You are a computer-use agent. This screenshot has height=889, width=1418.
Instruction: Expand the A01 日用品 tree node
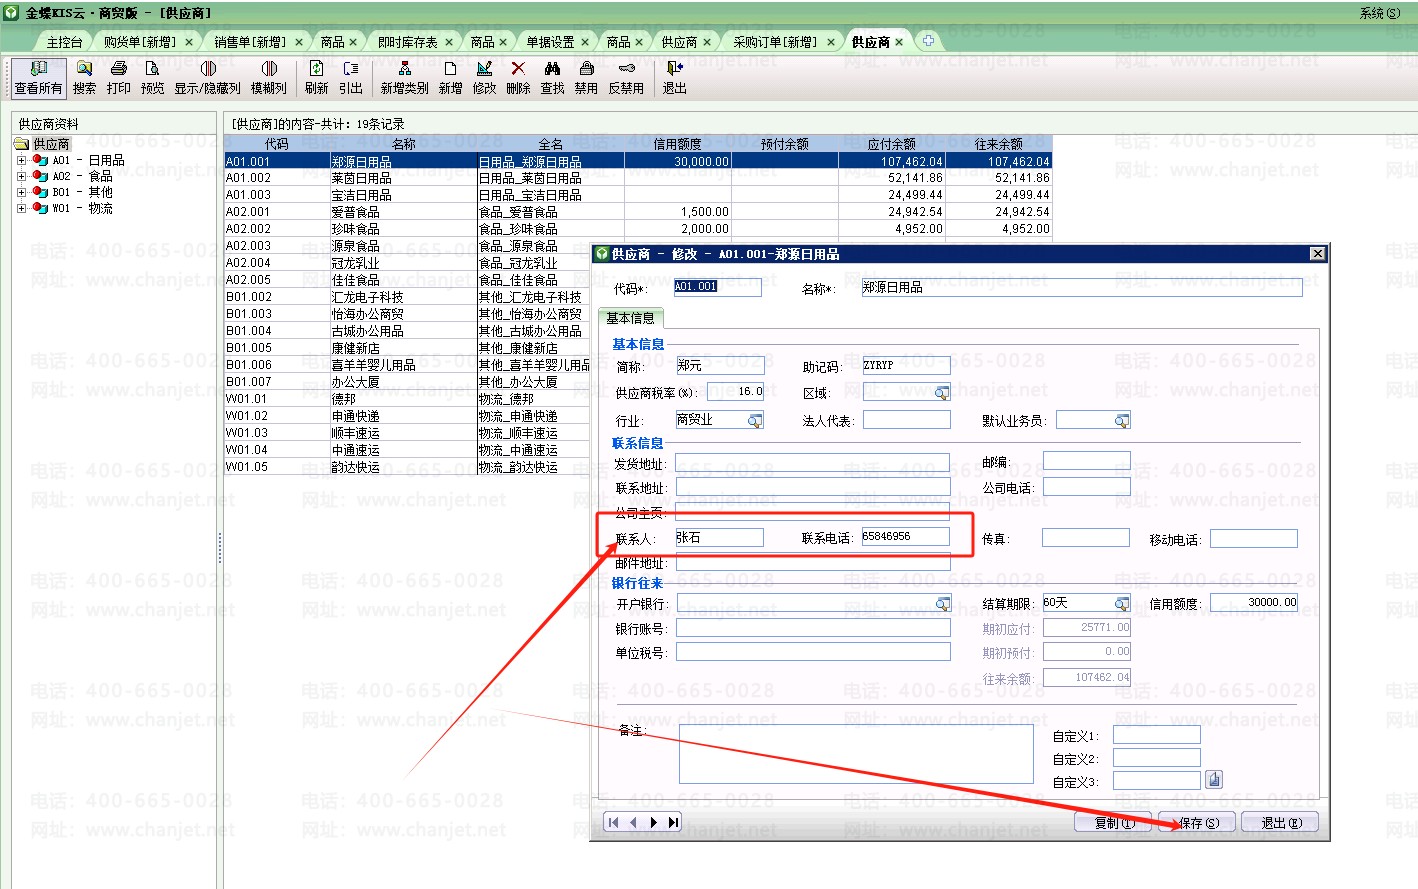coord(21,160)
